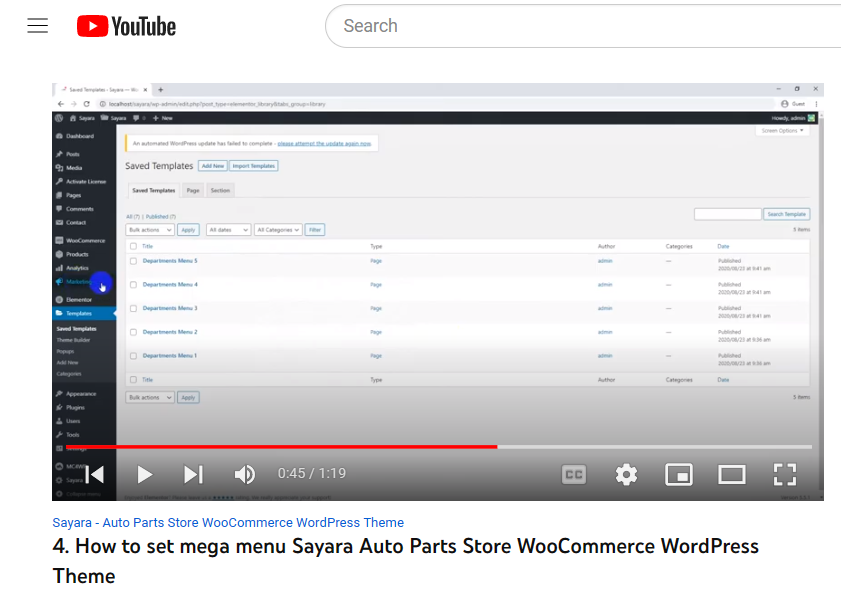Screen dimensions: 841x594
Task: Open the top Bulk actions dropdown
Action: point(150,230)
